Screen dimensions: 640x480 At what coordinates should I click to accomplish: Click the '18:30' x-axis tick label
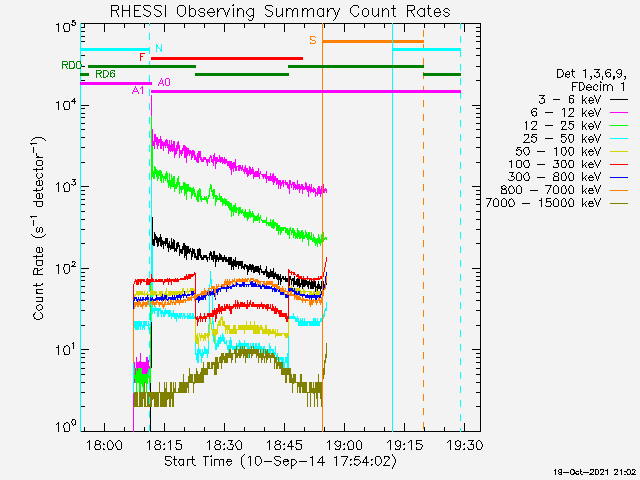pos(224,445)
